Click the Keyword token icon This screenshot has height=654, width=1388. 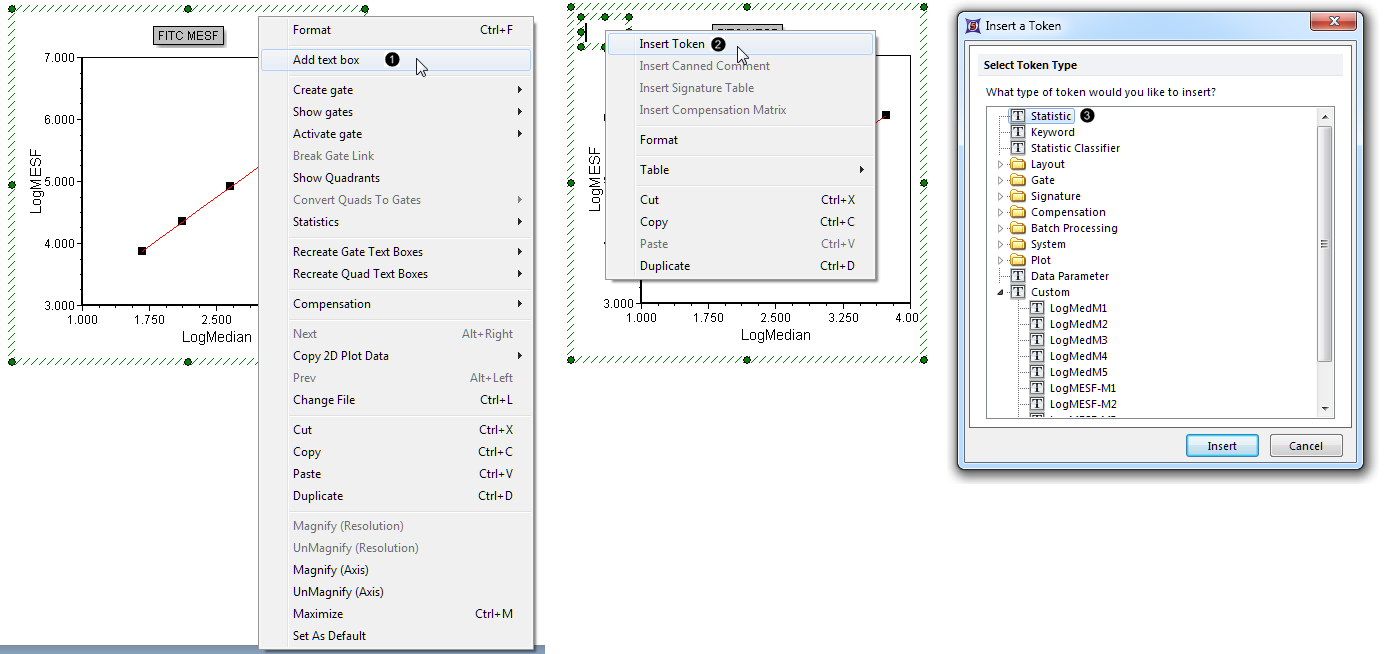1018,132
